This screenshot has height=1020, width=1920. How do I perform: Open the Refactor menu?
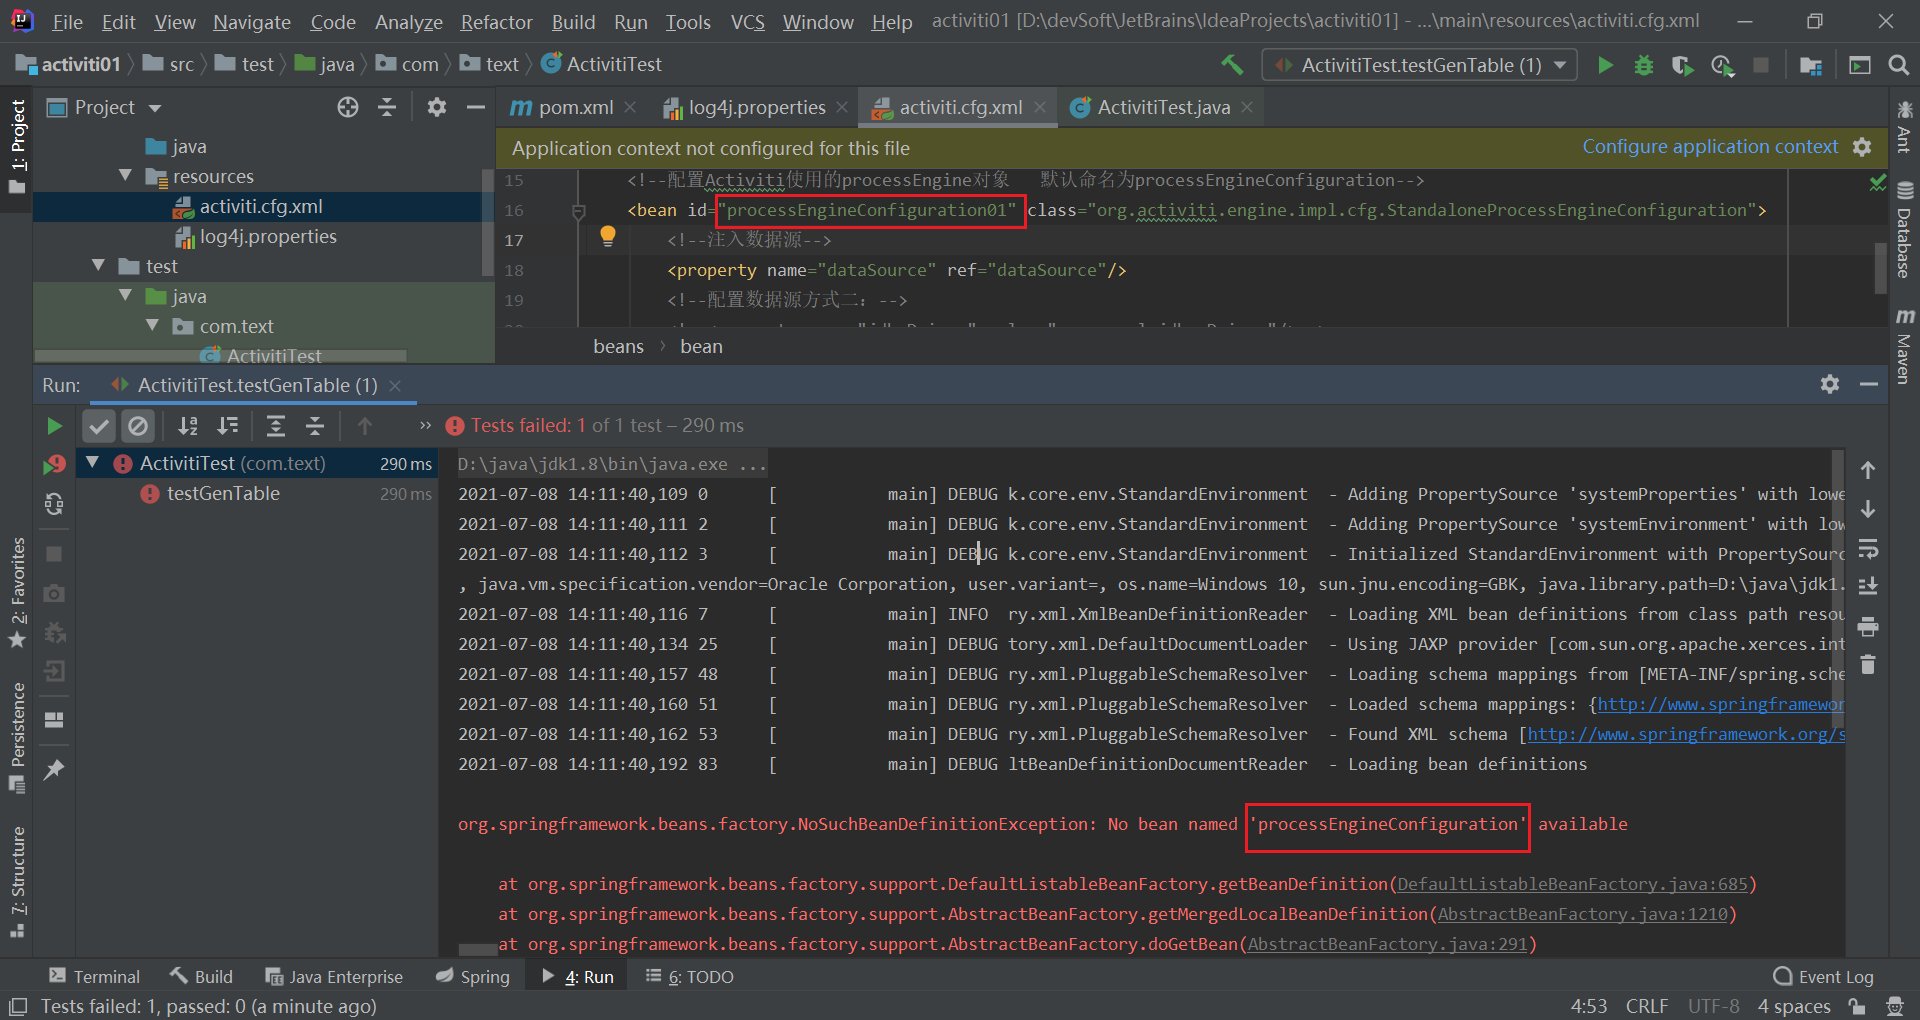pos(496,22)
